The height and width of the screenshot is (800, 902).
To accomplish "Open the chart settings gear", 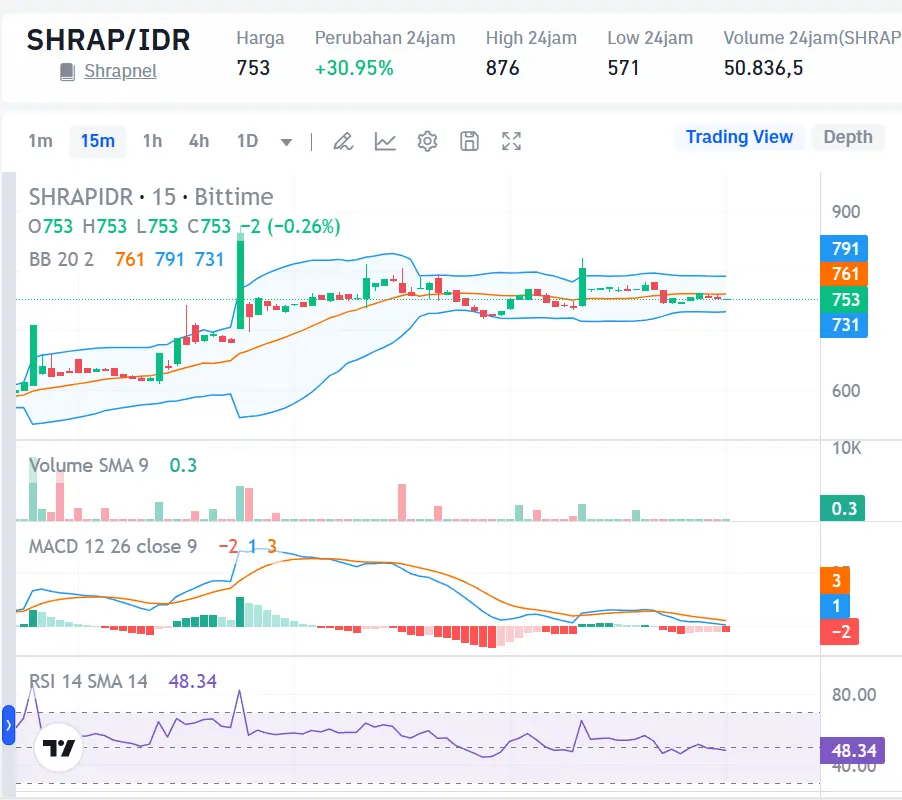I will (427, 141).
